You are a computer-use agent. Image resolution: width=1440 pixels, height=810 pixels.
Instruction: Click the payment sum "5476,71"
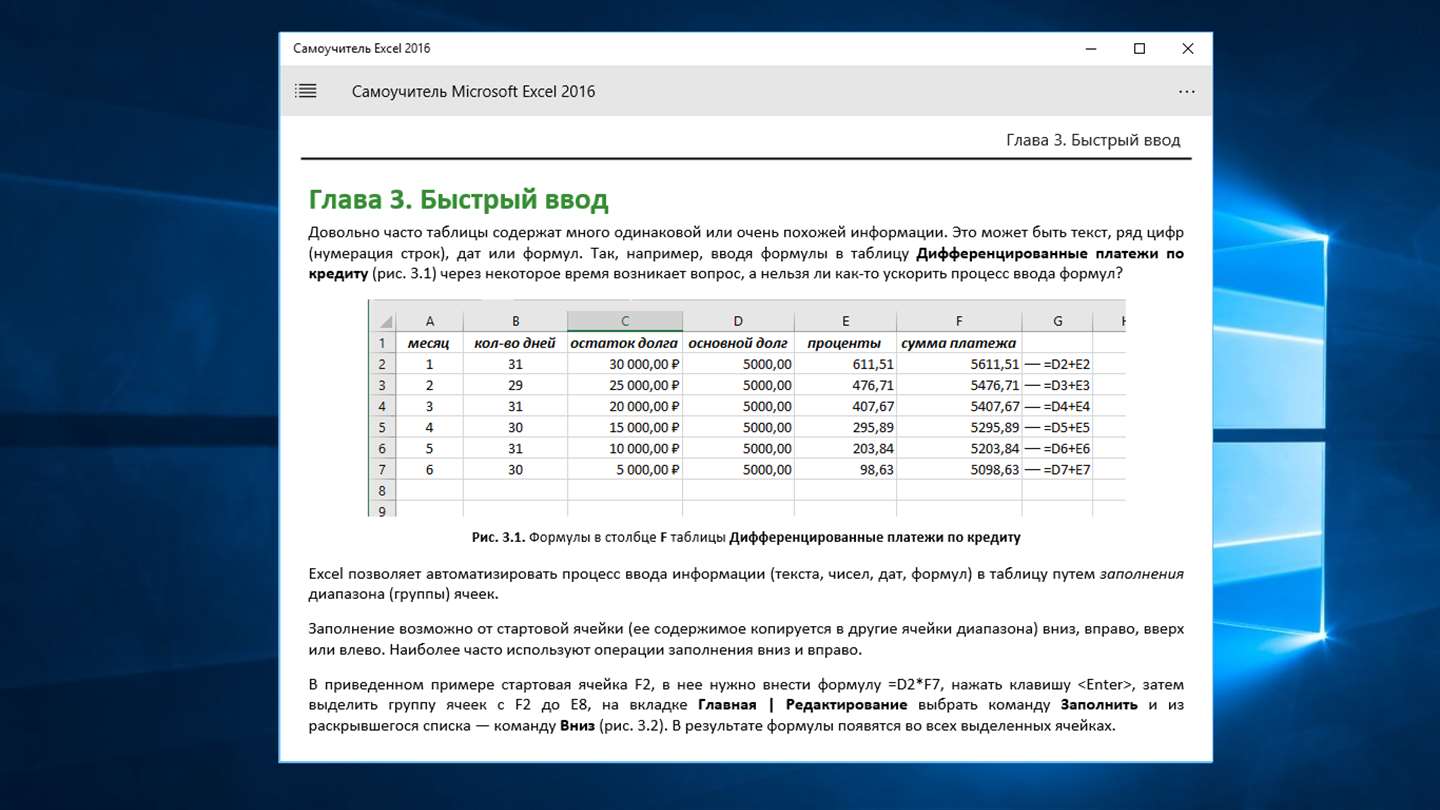[x=995, y=385]
